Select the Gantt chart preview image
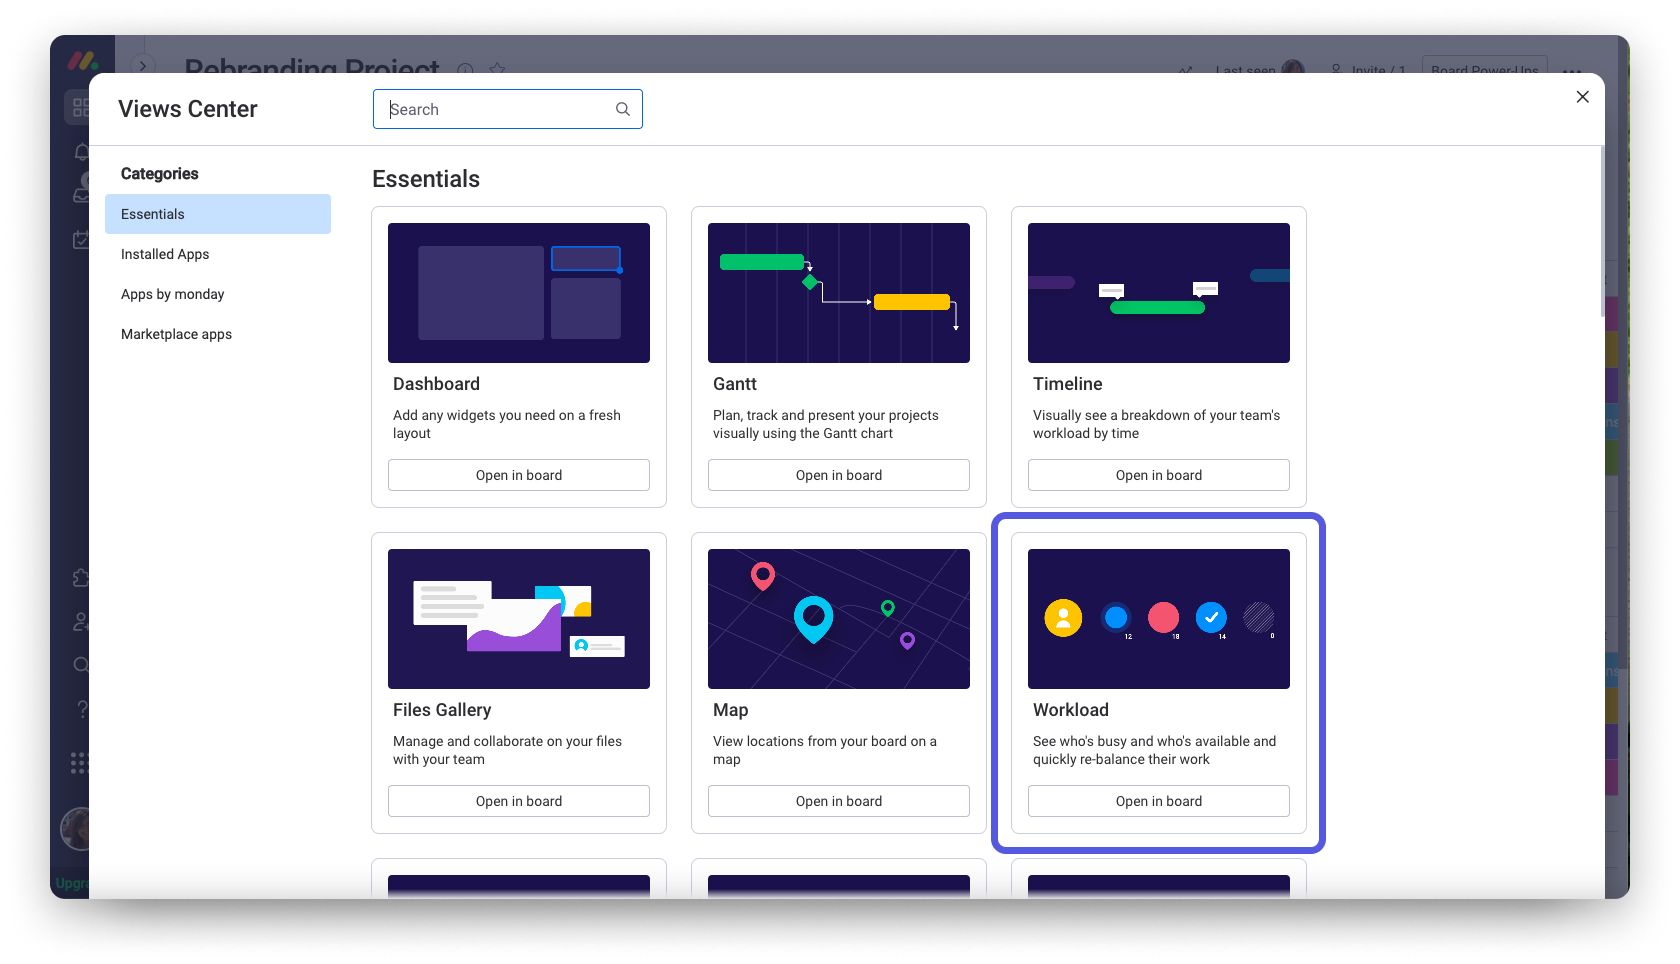Viewport: 1680px width, 964px height. pos(839,293)
